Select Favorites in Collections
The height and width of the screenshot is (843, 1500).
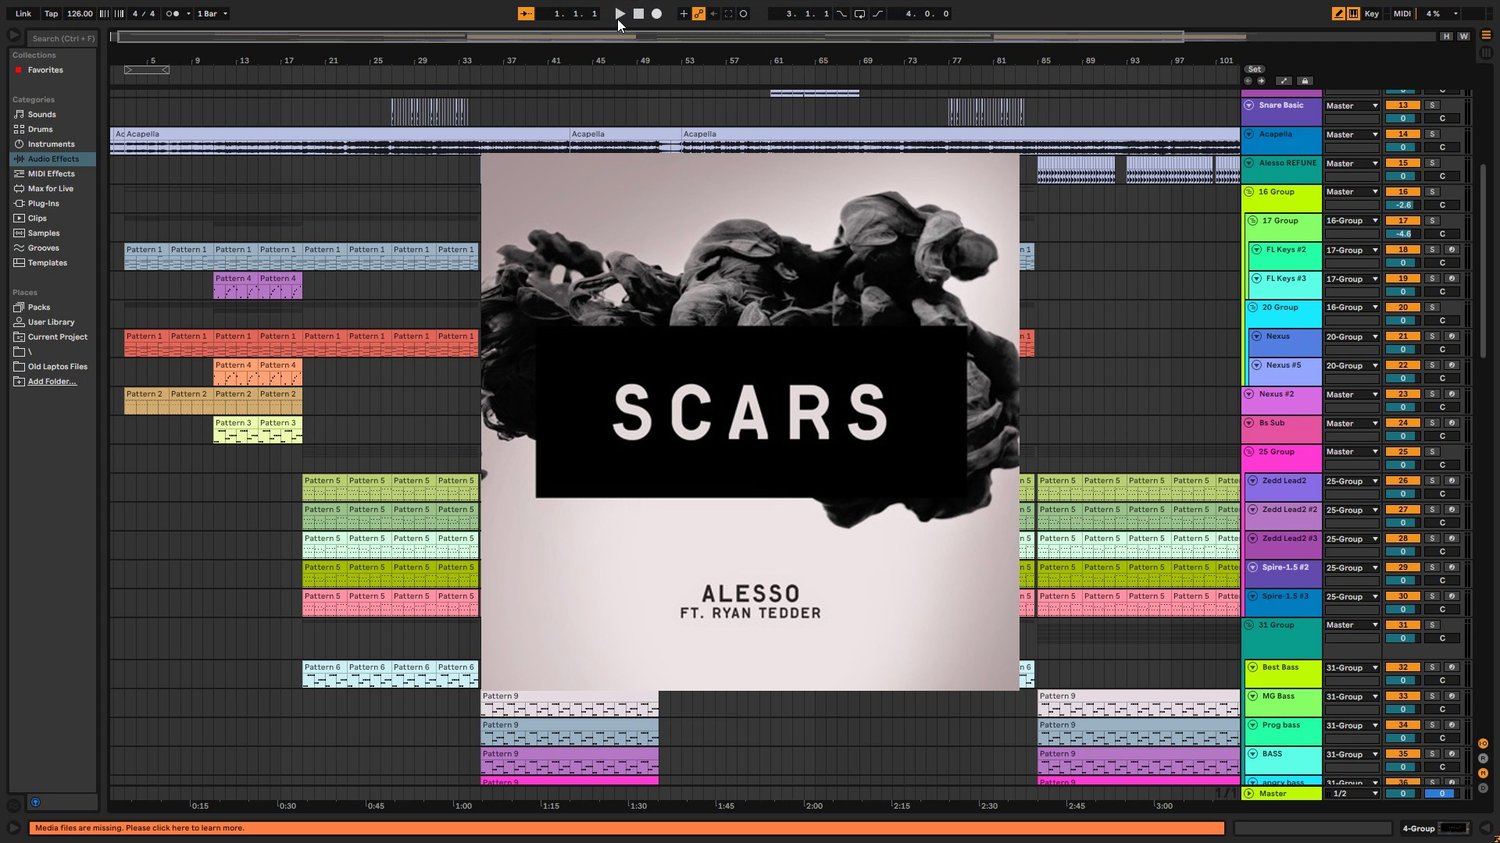[x=45, y=70]
